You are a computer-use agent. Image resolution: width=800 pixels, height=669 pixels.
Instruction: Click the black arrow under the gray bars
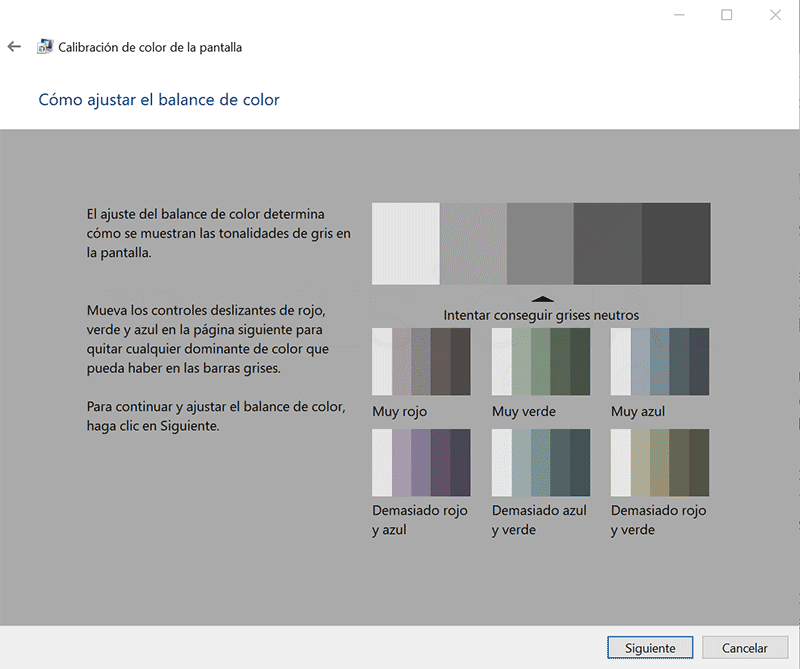542,299
